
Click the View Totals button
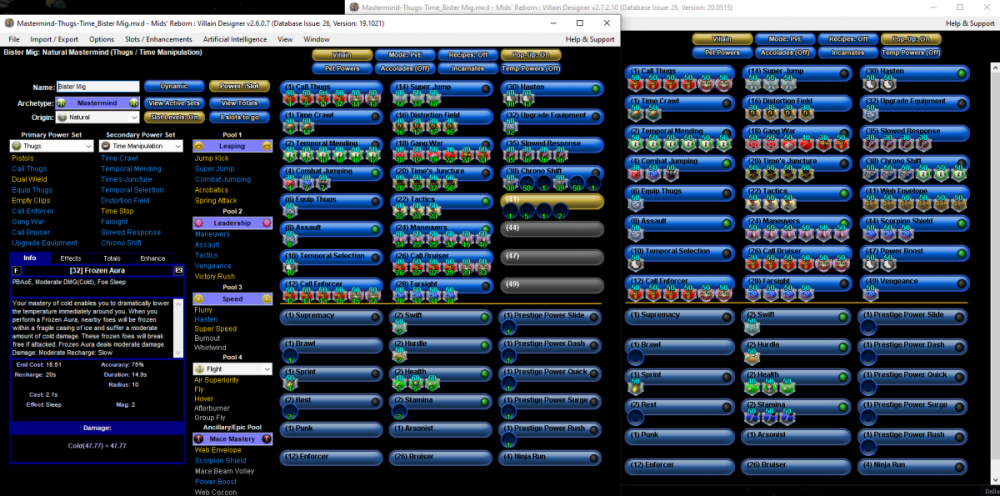pyautogui.click(x=239, y=102)
